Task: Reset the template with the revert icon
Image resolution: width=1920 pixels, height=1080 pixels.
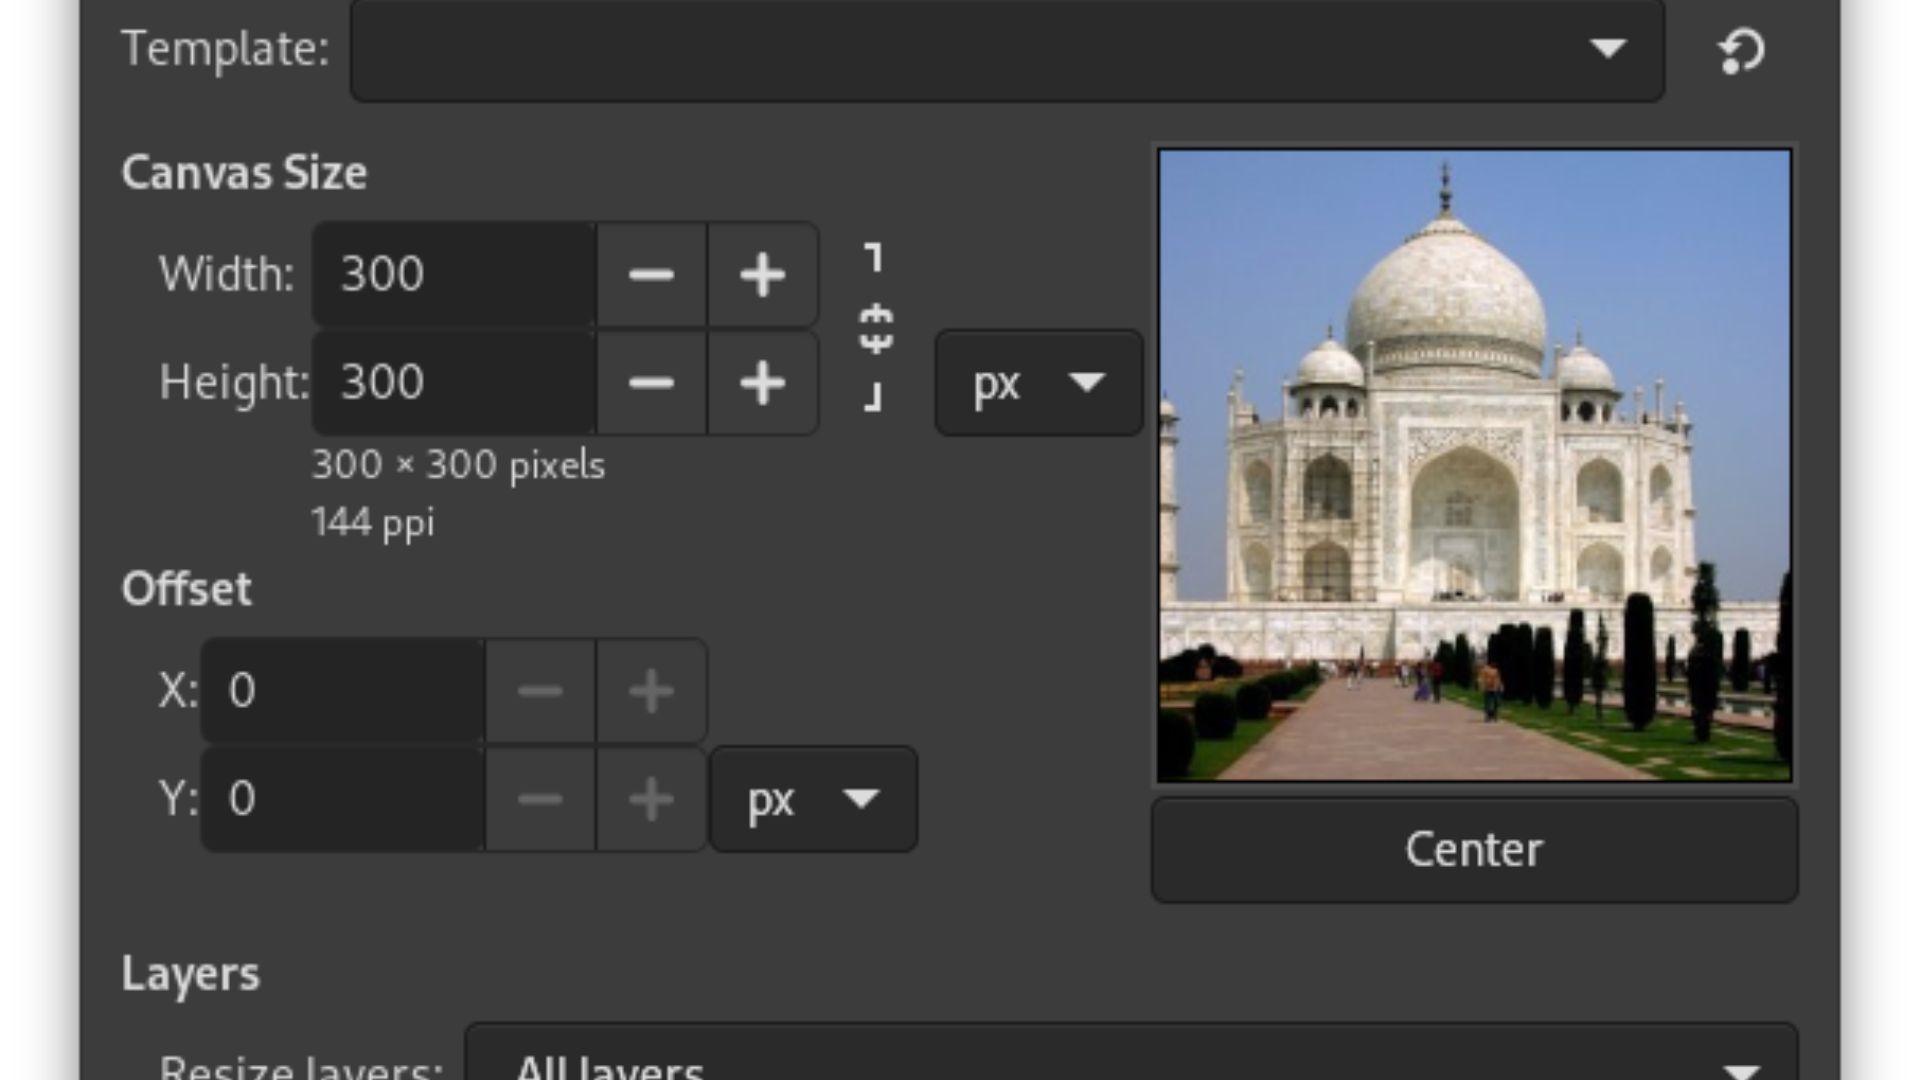Action: tap(1741, 50)
